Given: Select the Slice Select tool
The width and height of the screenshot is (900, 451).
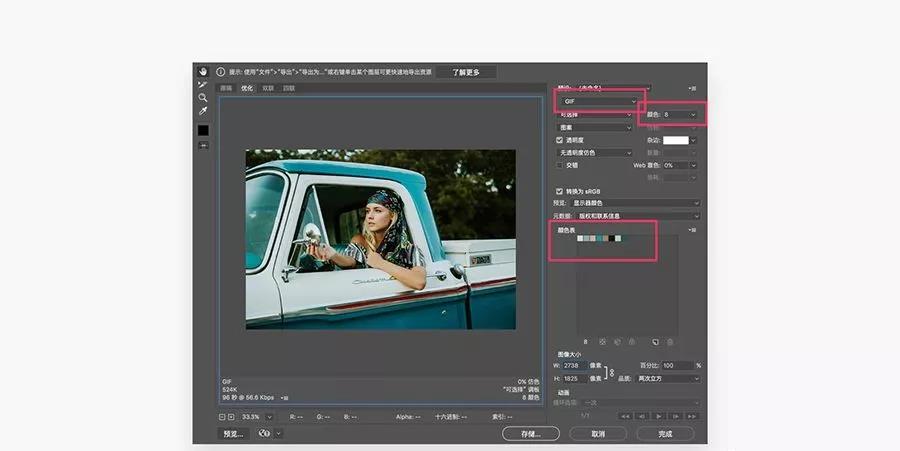Looking at the screenshot, I should pyautogui.click(x=202, y=85).
